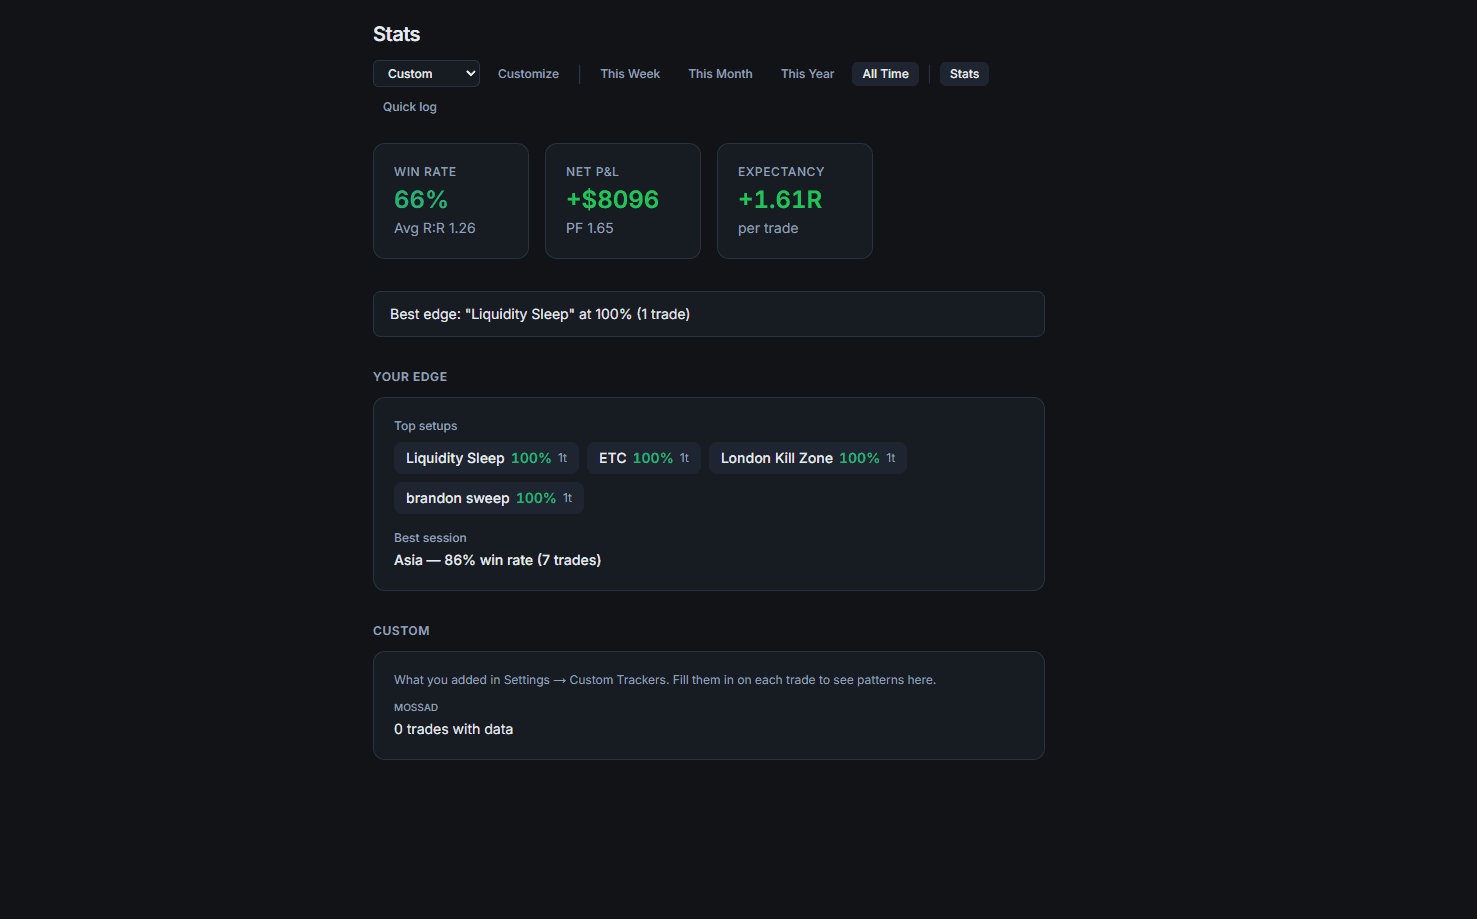Select the This Year filter
The height and width of the screenshot is (919, 1477).
[807, 73]
